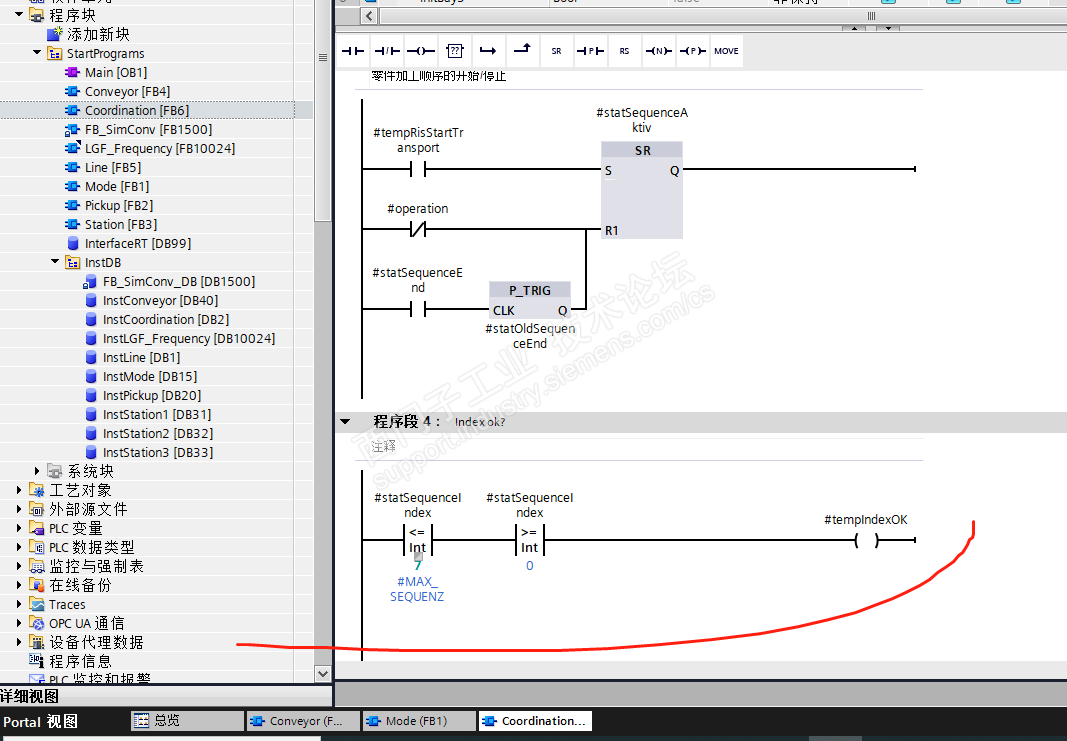Open the 总览 overview tab
Viewport: 1067px width, 741px height.
187,721
